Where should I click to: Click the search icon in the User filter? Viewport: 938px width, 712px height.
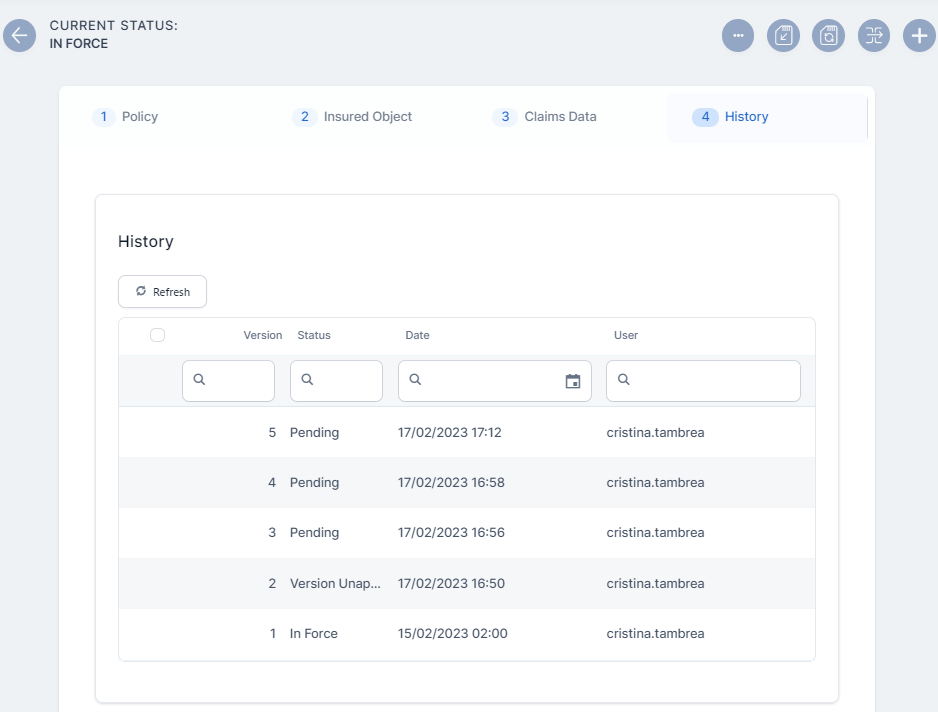[x=624, y=380]
